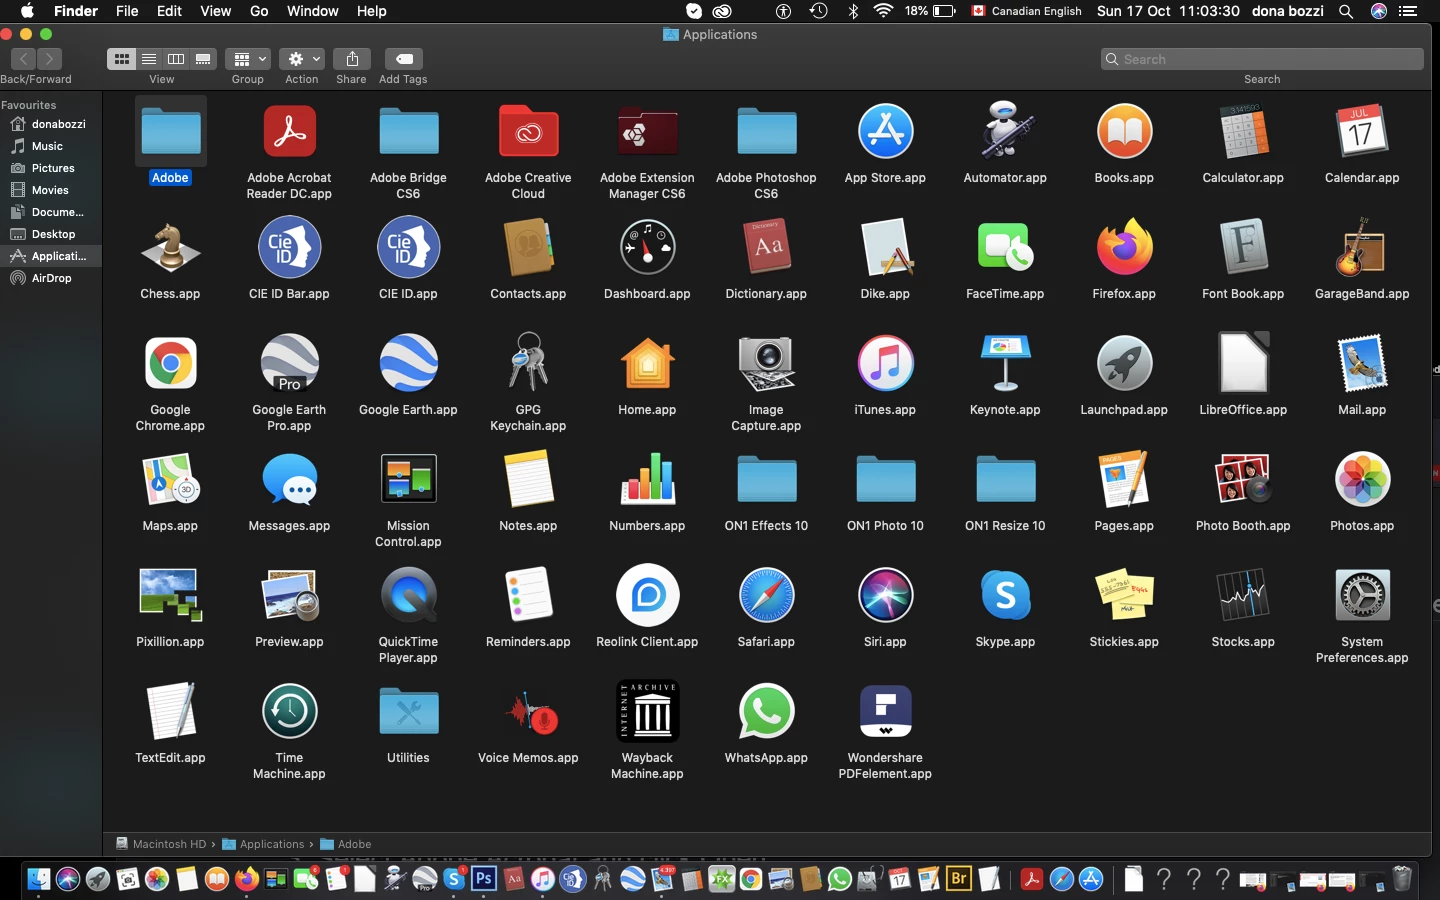Open the File menu
This screenshot has width=1440, height=900.
127,11
